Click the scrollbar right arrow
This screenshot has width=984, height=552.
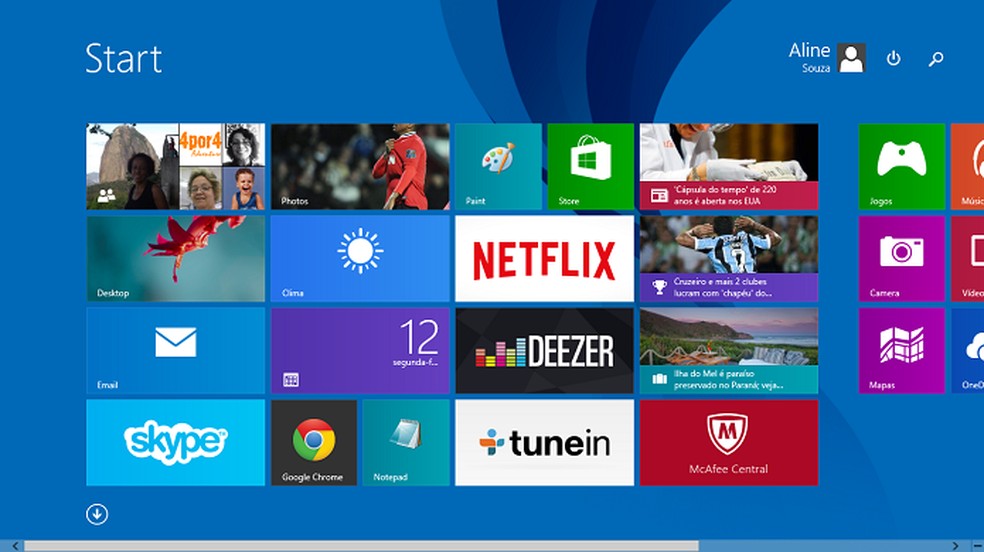click(x=955, y=546)
